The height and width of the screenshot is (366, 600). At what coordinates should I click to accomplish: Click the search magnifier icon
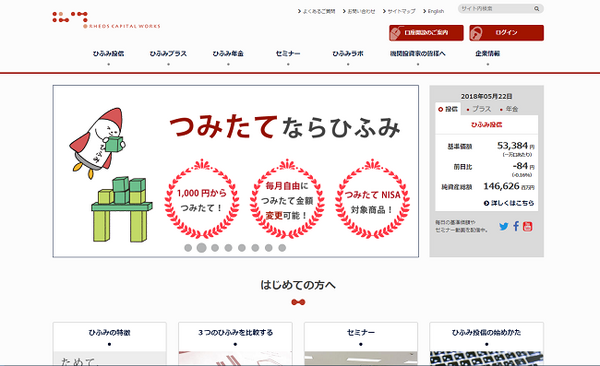pyautogui.click(x=536, y=8)
